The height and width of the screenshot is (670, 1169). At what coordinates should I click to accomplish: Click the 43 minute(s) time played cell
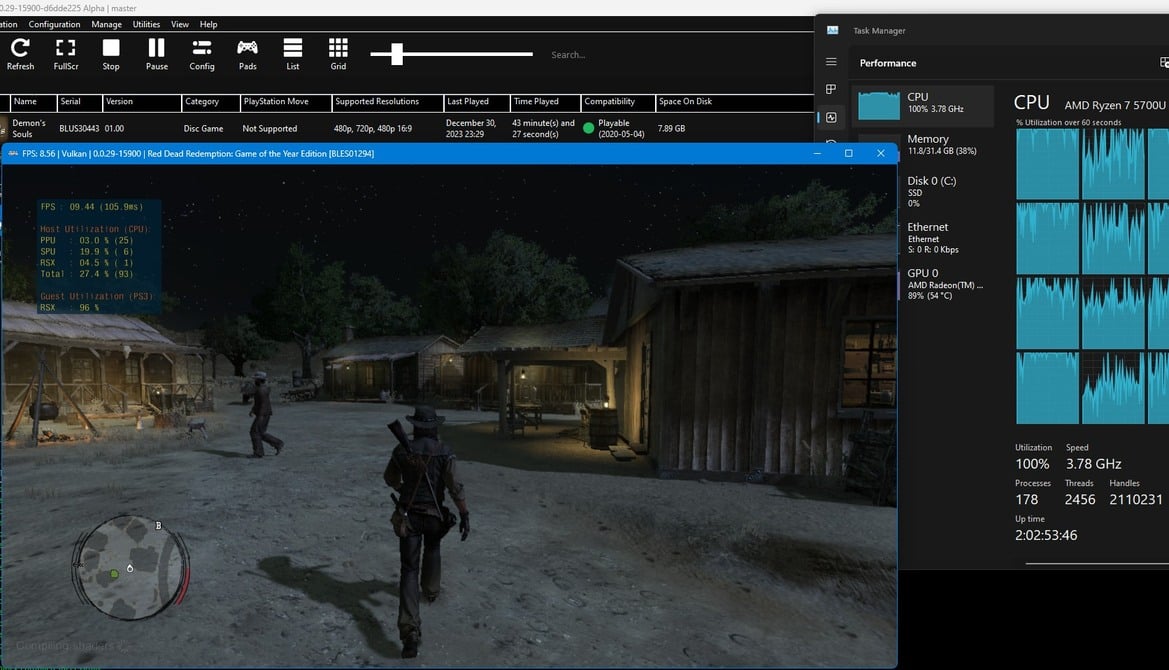click(x=543, y=128)
